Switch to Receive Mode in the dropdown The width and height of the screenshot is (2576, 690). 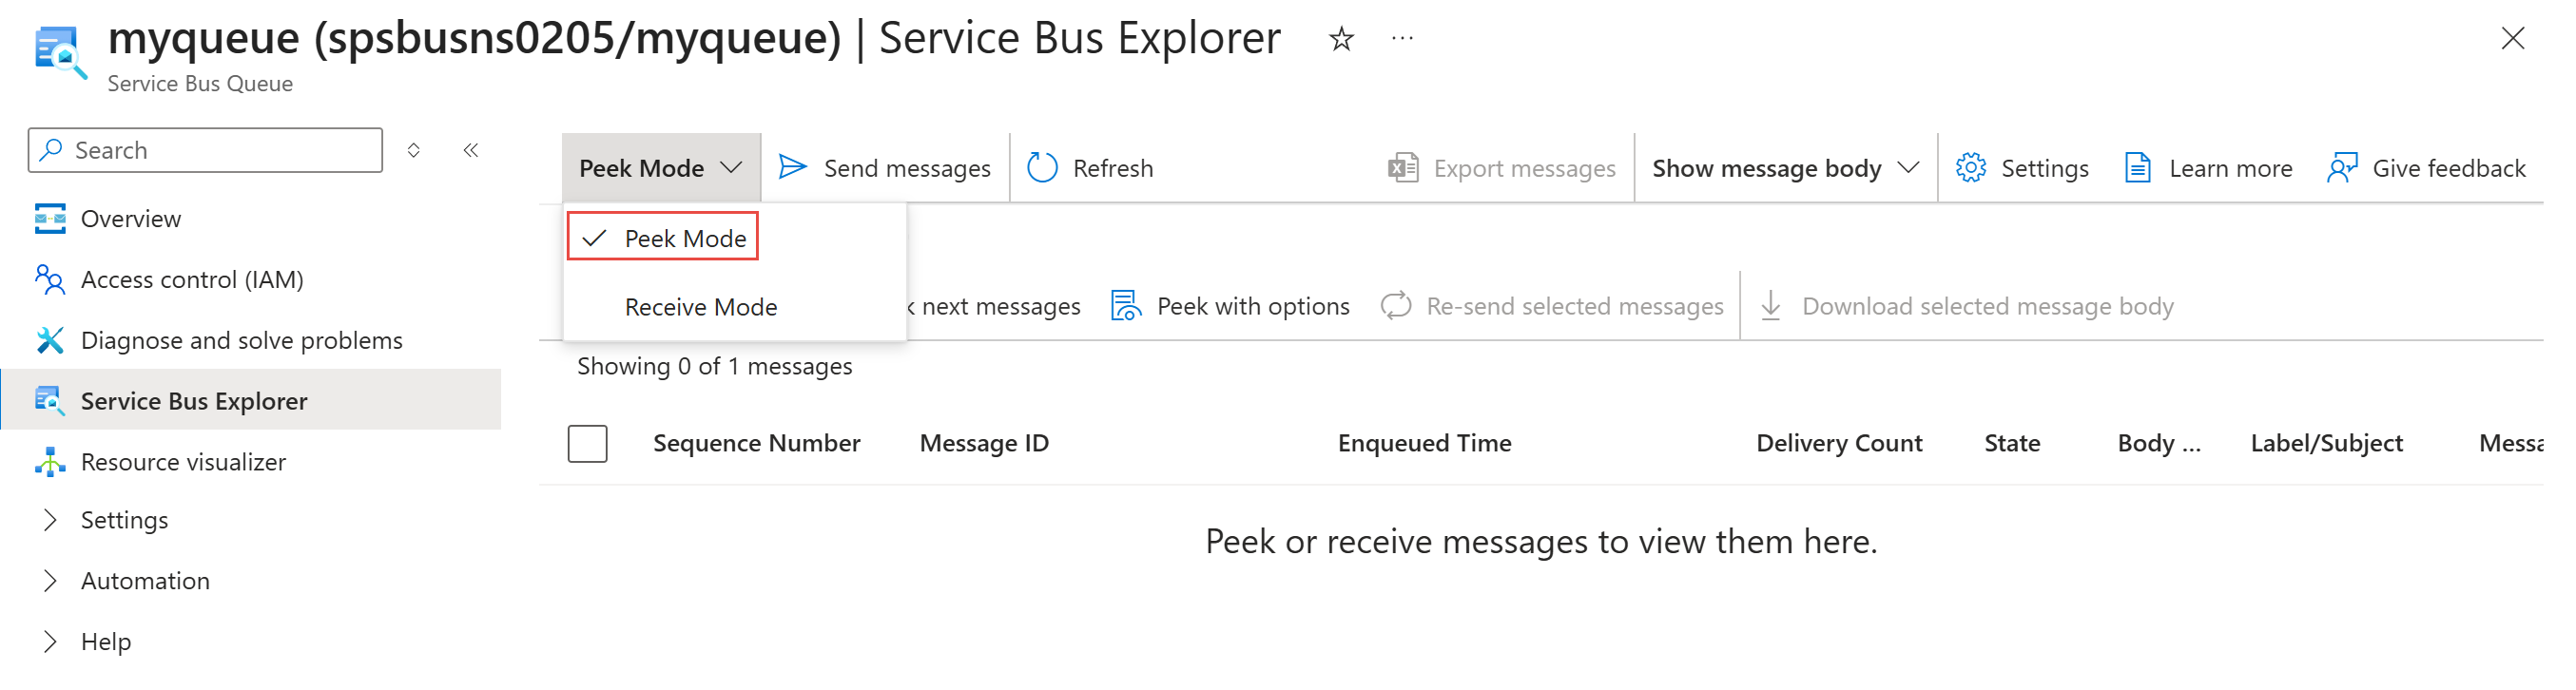pos(700,306)
